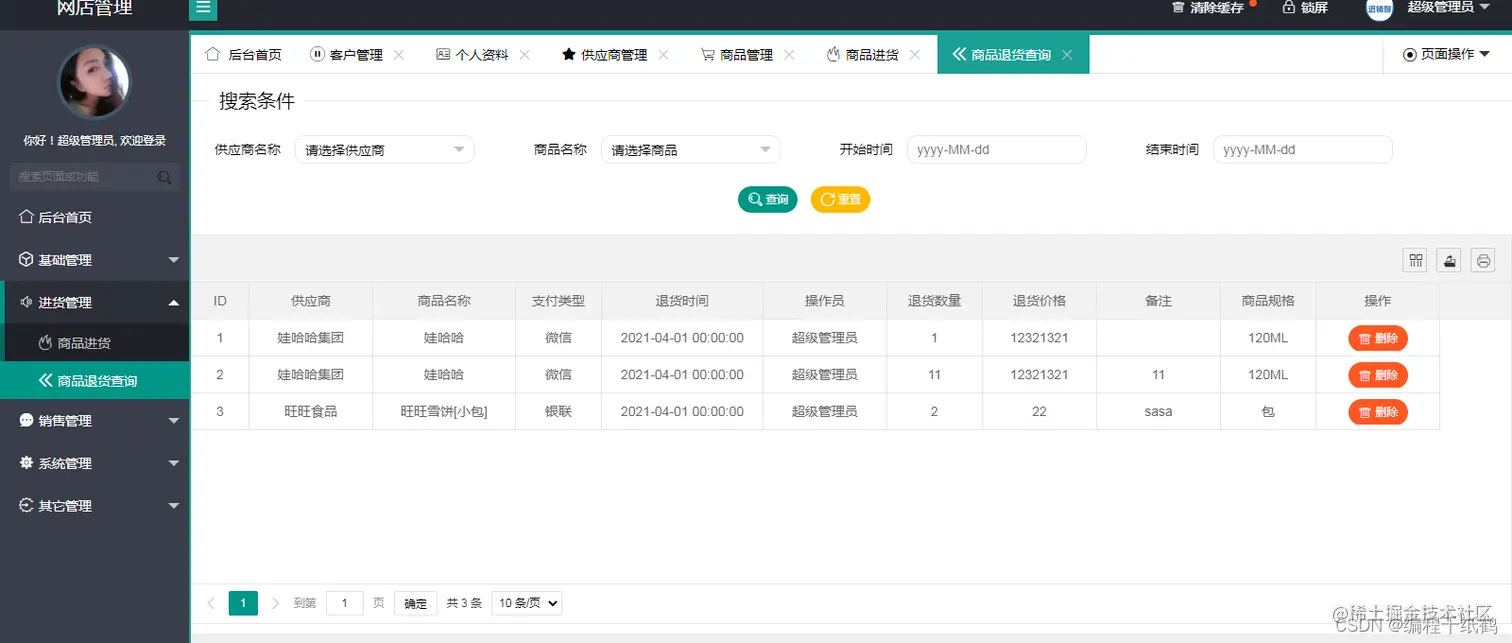The image size is (1512, 643).
Task: Open the 10 条/页 page size dropdown
Action: pos(526,603)
